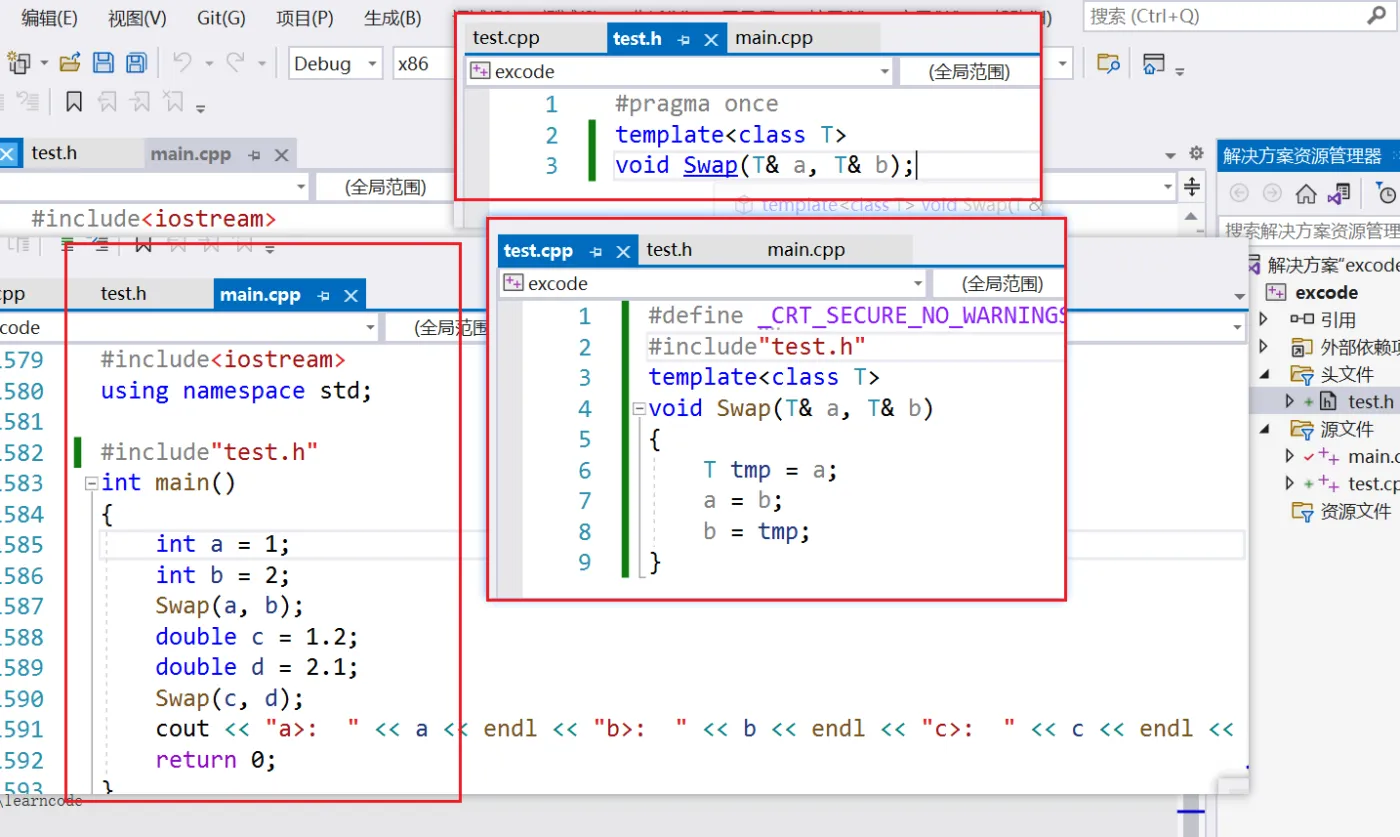1400x837 pixels.
Task: Click the window icon right of Find in Files
Action: point(1154,64)
